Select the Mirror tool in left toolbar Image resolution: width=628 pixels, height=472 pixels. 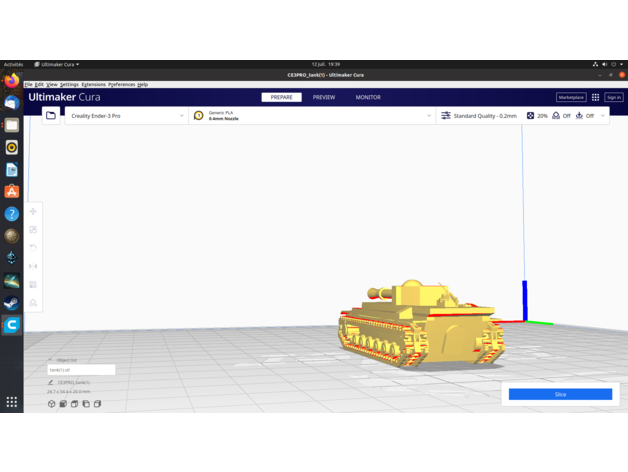pyautogui.click(x=33, y=266)
